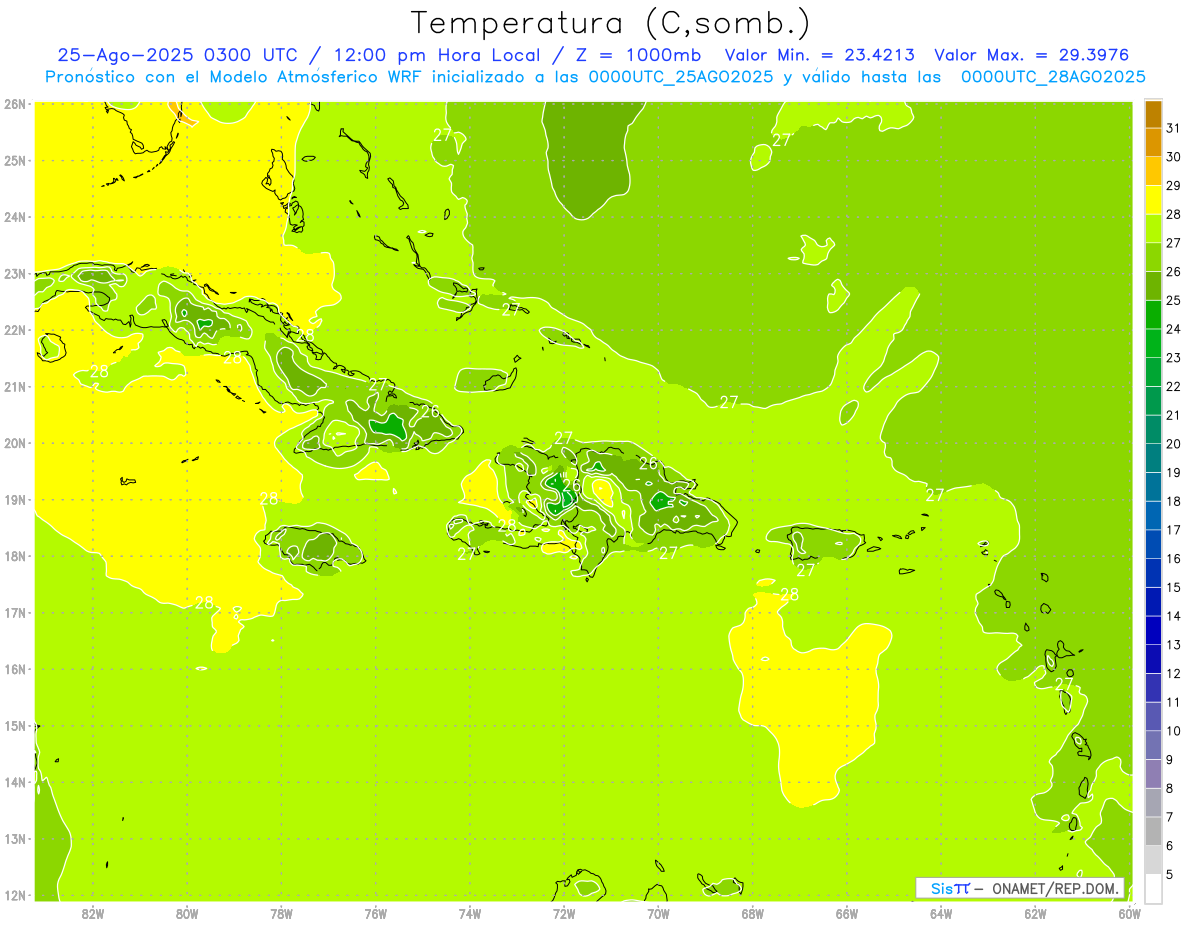Click the longitude axis label 60W
Viewport: 1200px width, 927px height.
click(x=1130, y=913)
